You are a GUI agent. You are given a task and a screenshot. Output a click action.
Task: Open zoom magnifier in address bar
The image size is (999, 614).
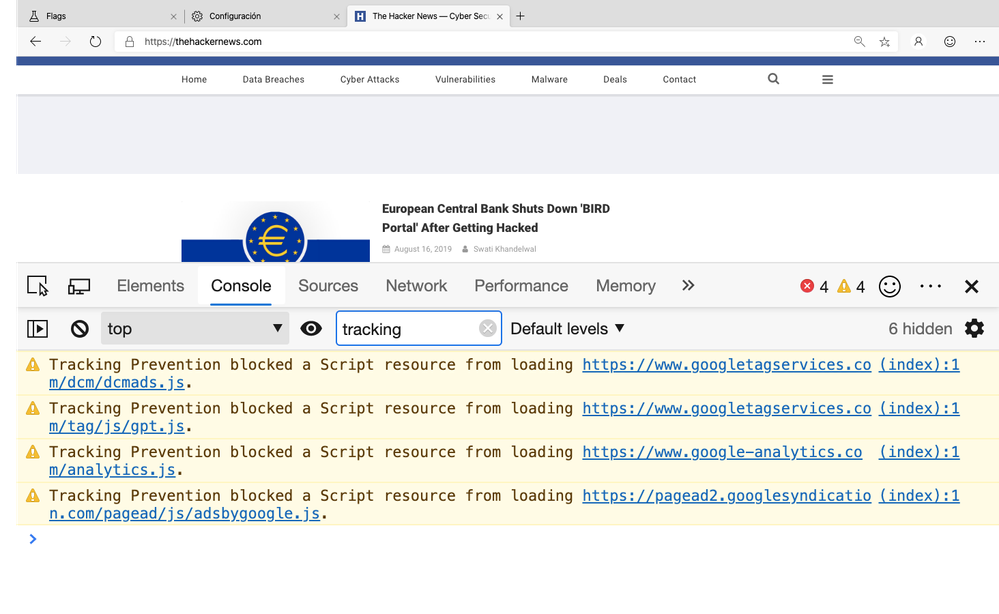[x=859, y=41]
